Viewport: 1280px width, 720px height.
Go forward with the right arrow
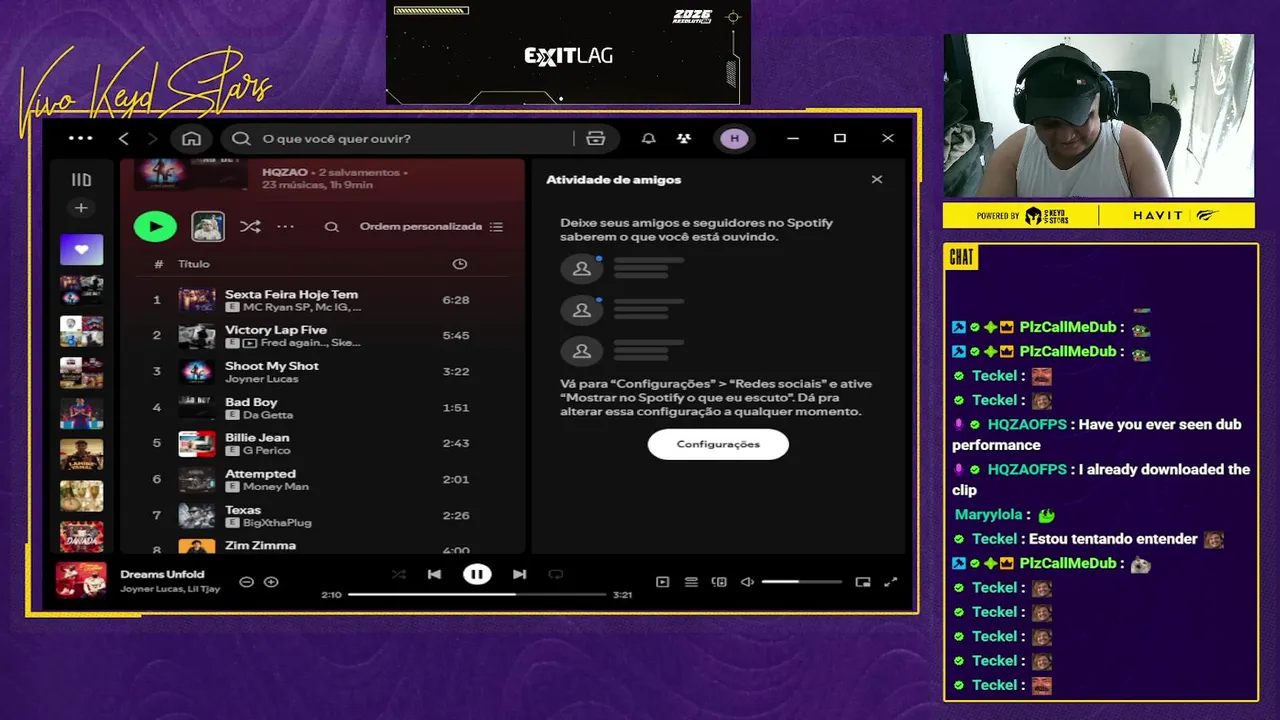click(153, 138)
